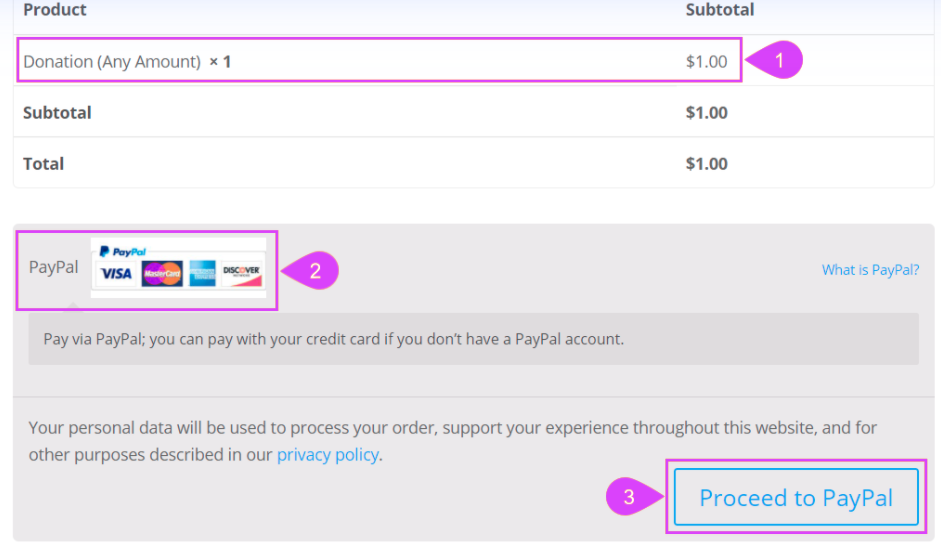Click the Total row label
This screenshot has width=941, height=543.
[x=43, y=164]
